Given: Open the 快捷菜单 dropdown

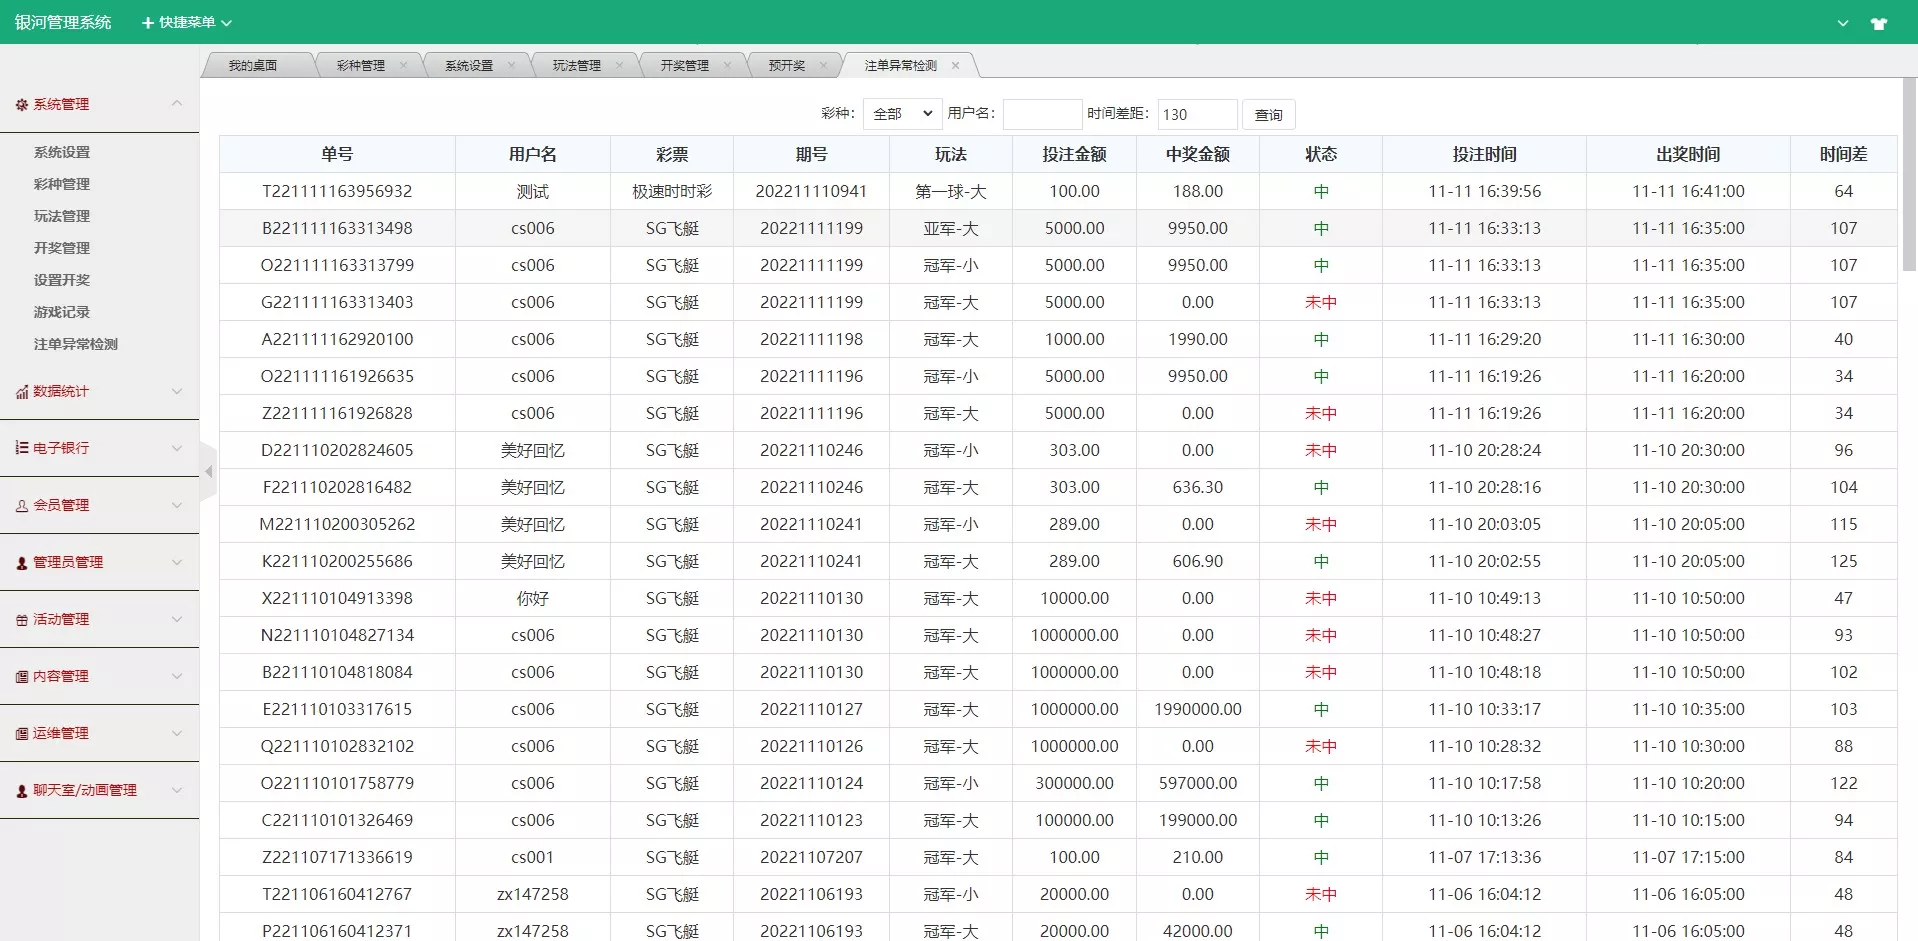Looking at the screenshot, I should tap(186, 22).
